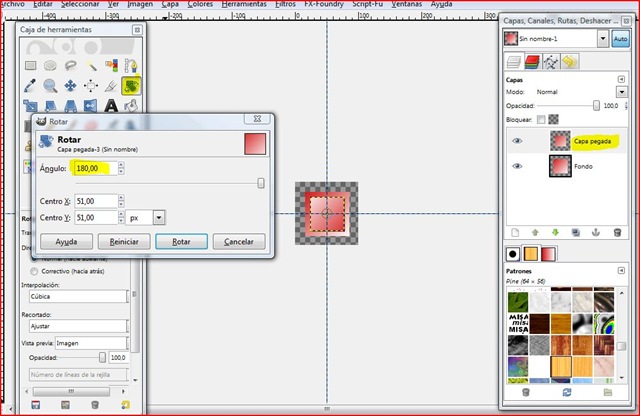Select Correctivo (hacia atrás) radio option
The height and width of the screenshot is (416, 640).
click(x=34, y=271)
